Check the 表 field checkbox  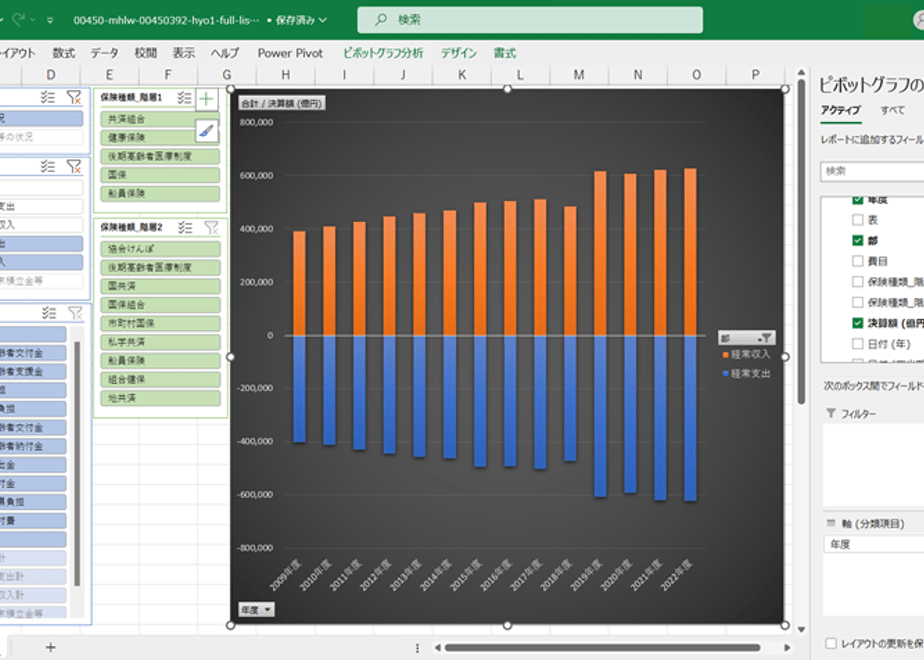[x=857, y=220]
